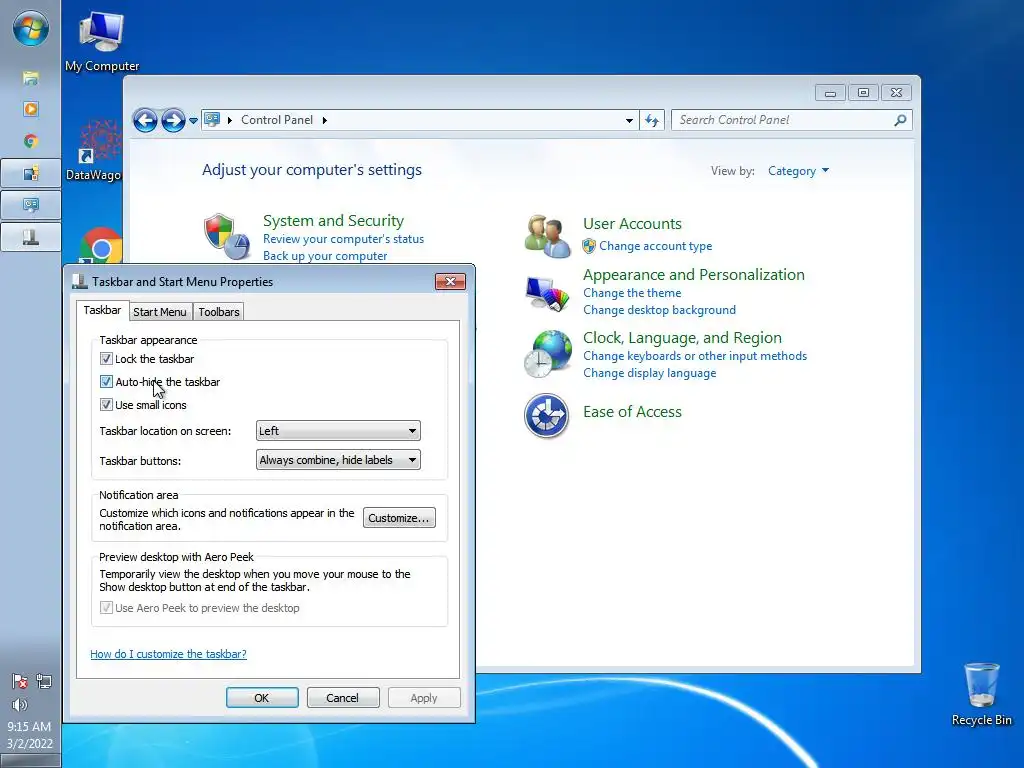
Task: Open the Windows Start orb
Action: click(x=31, y=29)
